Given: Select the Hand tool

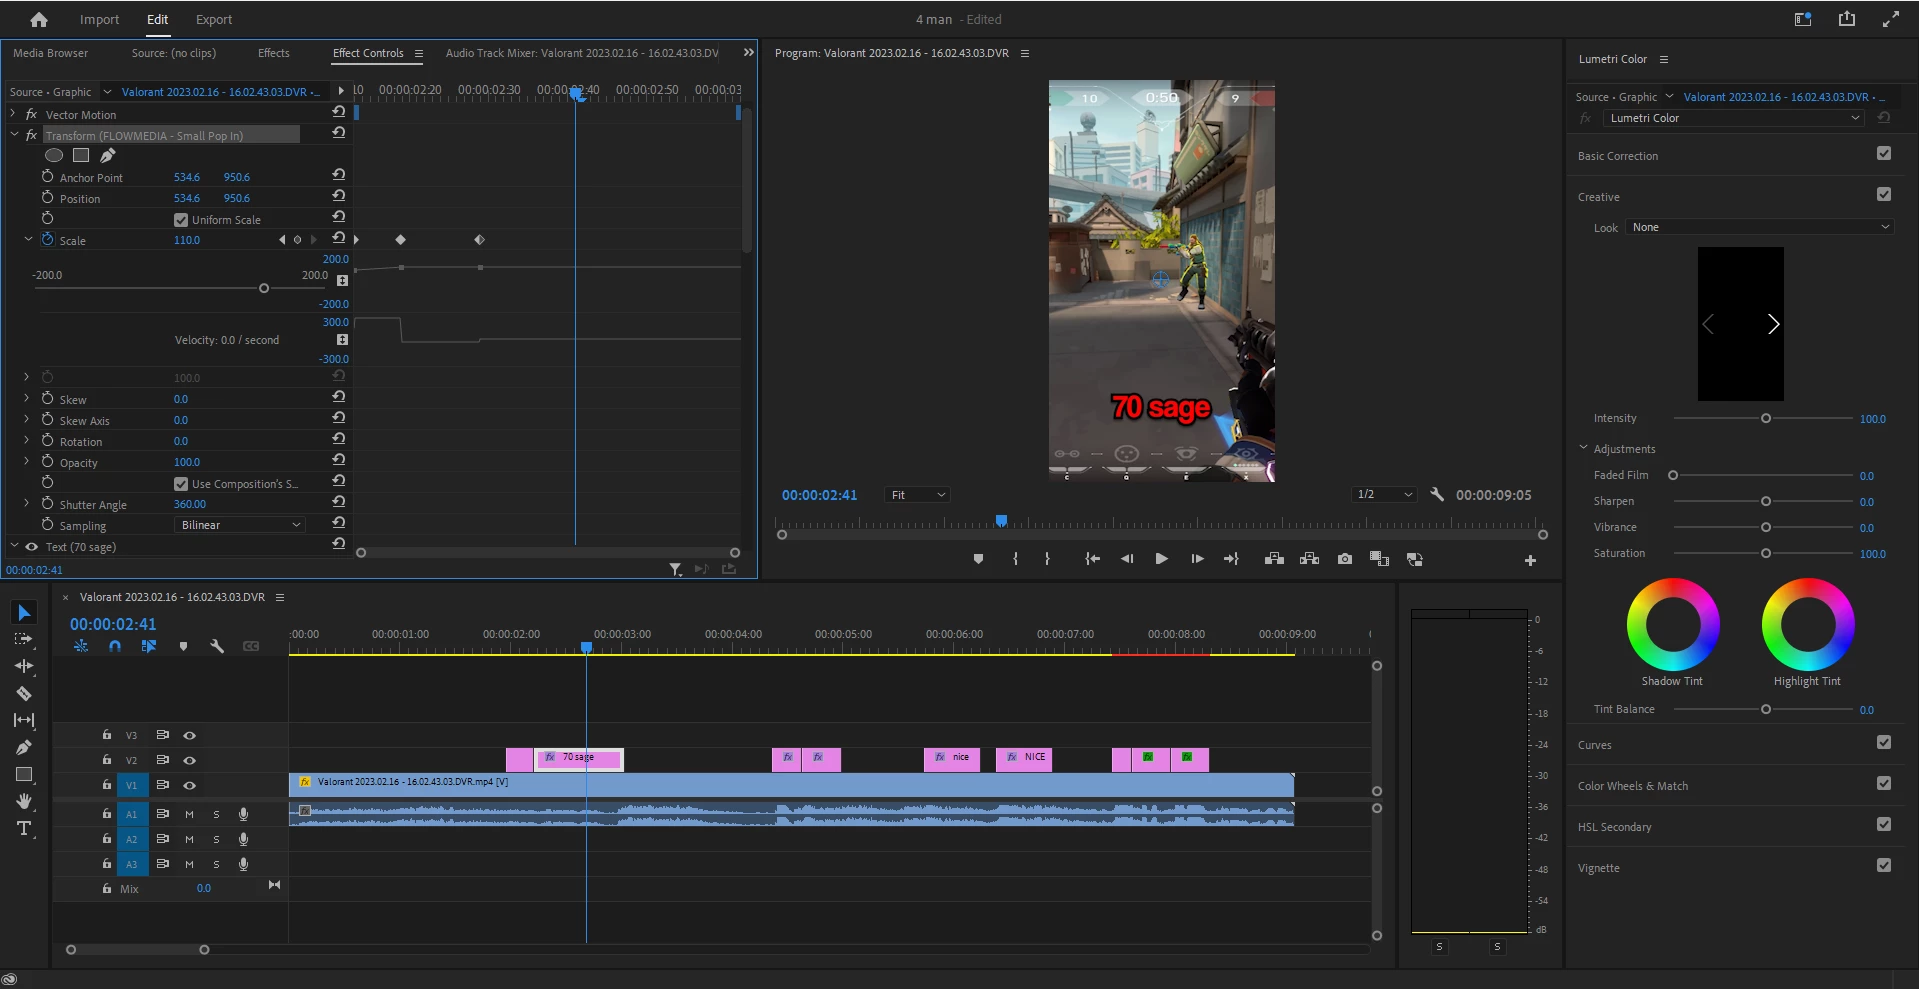Looking at the screenshot, I should click(24, 801).
